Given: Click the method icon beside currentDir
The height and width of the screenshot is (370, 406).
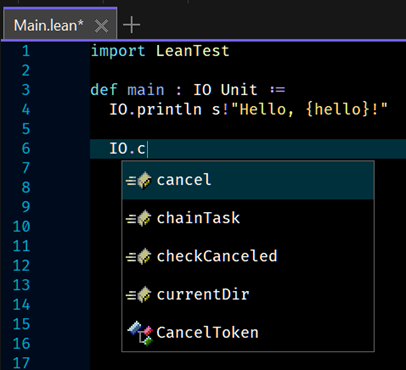Looking at the screenshot, I should [x=138, y=295].
